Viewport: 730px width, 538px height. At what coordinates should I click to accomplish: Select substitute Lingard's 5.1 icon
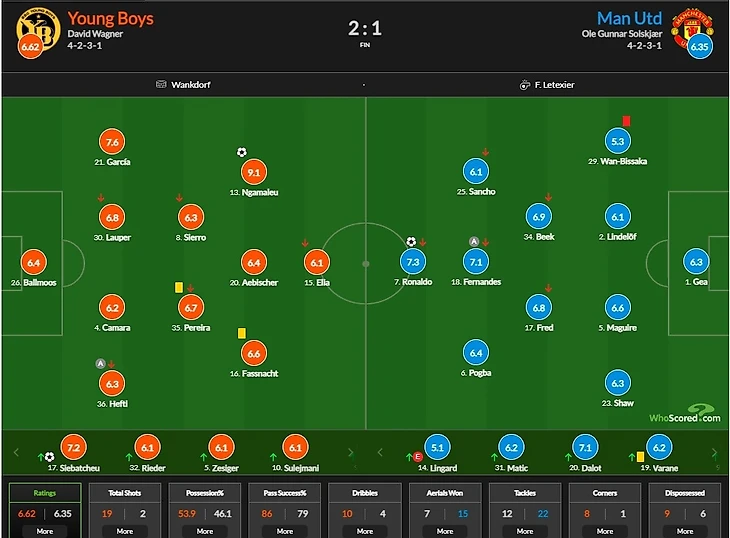tap(437, 448)
